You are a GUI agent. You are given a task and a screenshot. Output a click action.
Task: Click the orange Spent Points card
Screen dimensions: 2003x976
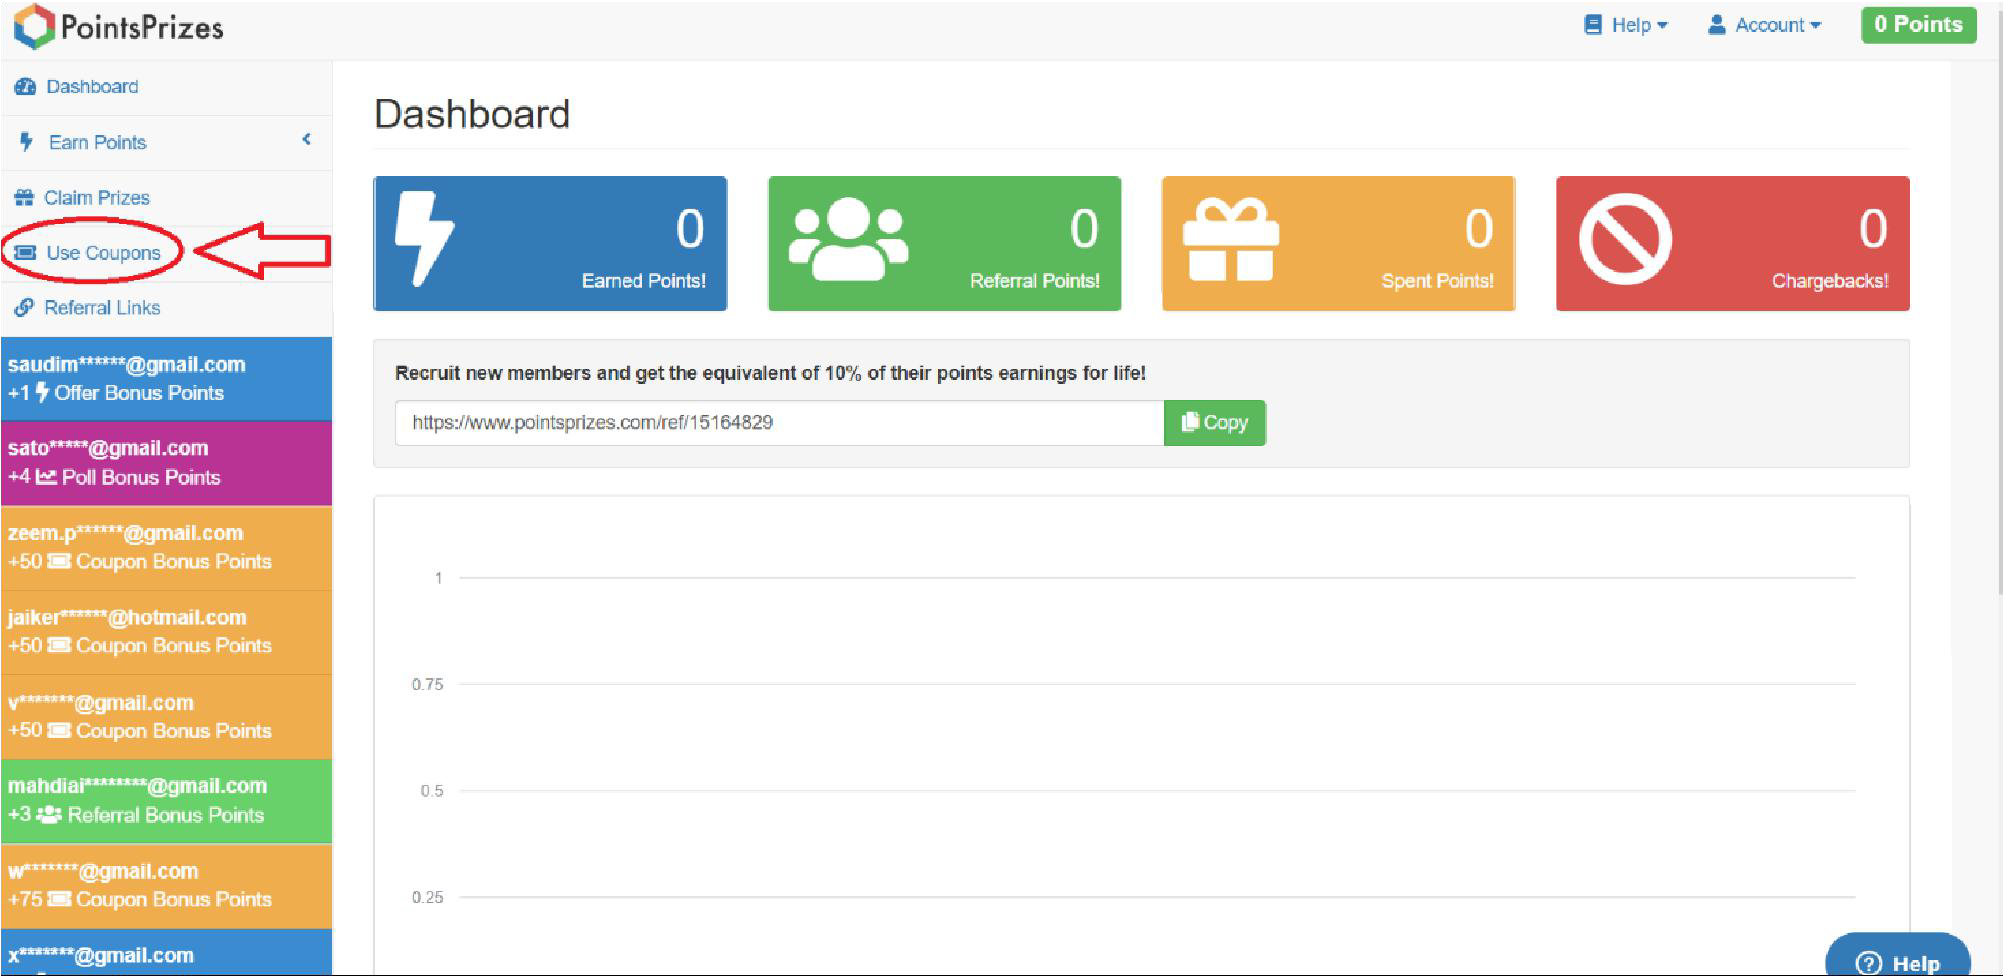click(x=1338, y=243)
